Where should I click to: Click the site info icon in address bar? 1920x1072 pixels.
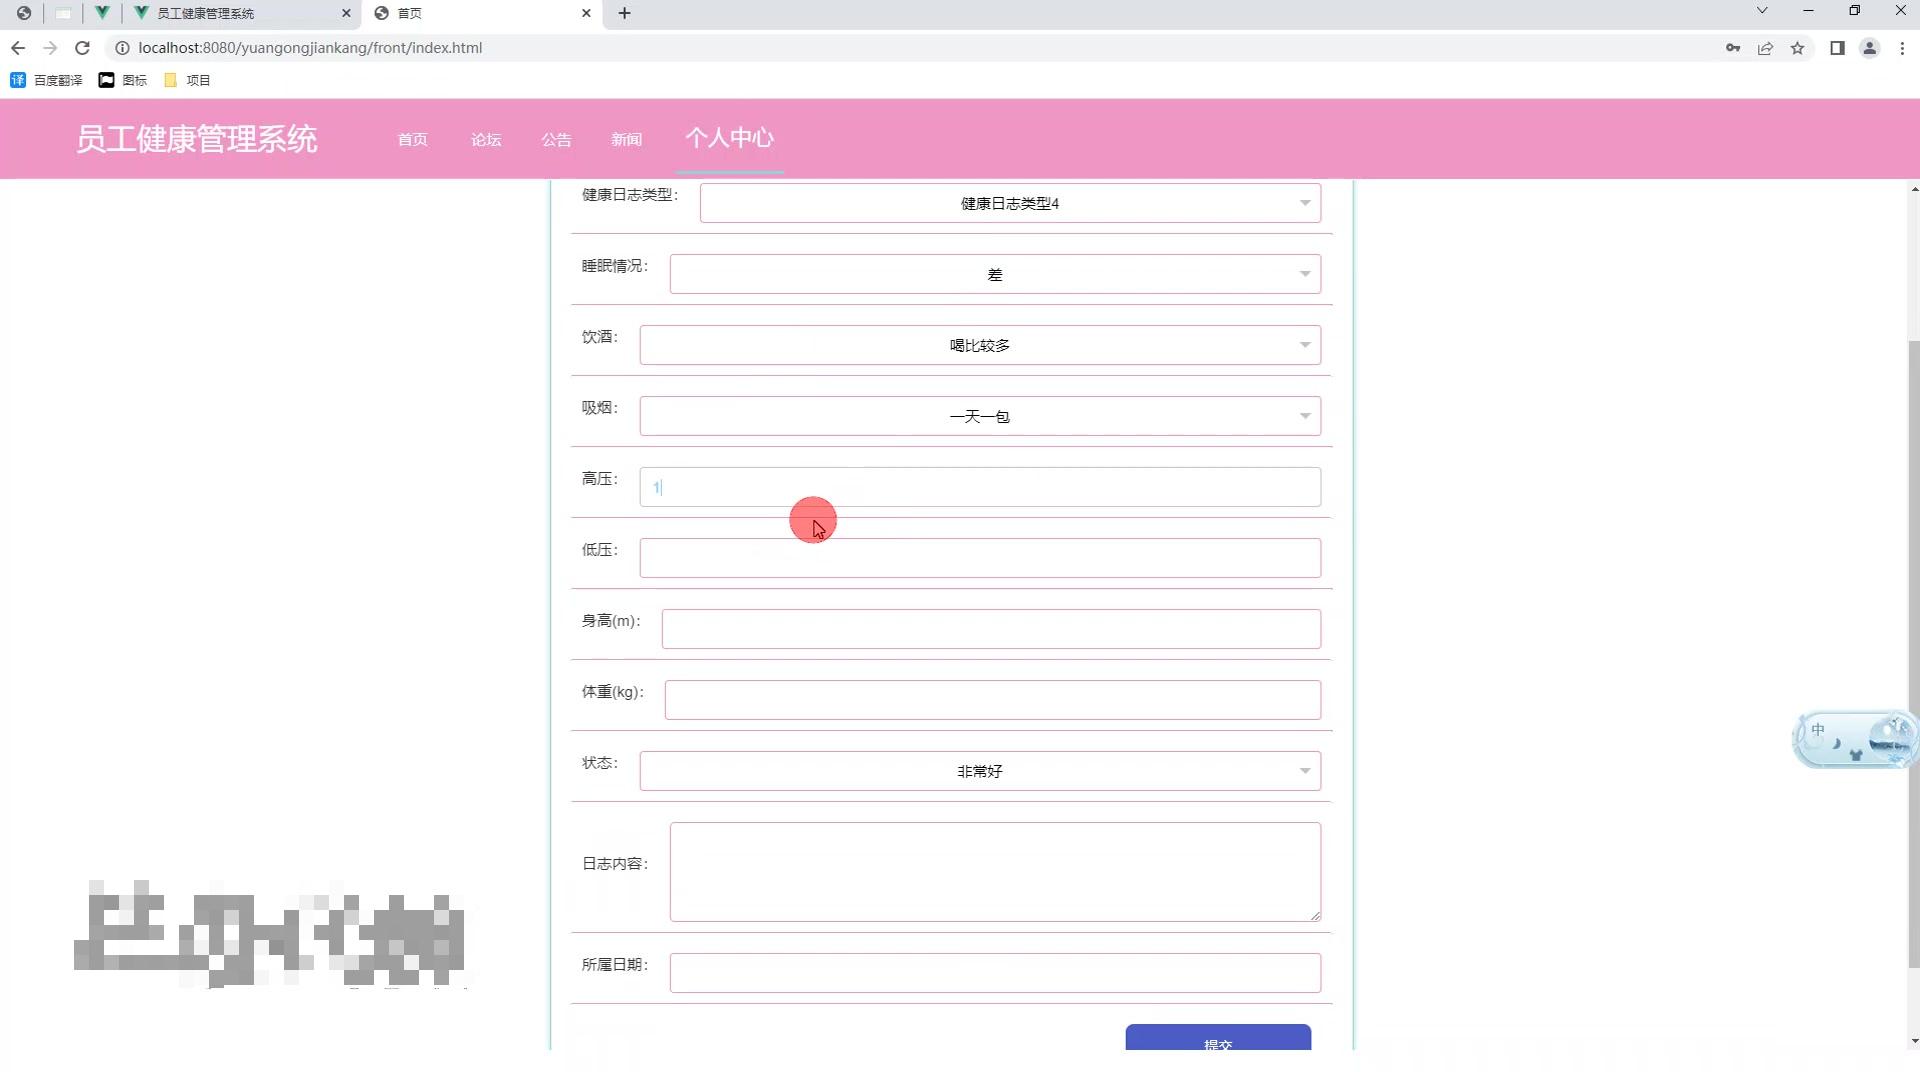pyautogui.click(x=120, y=47)
